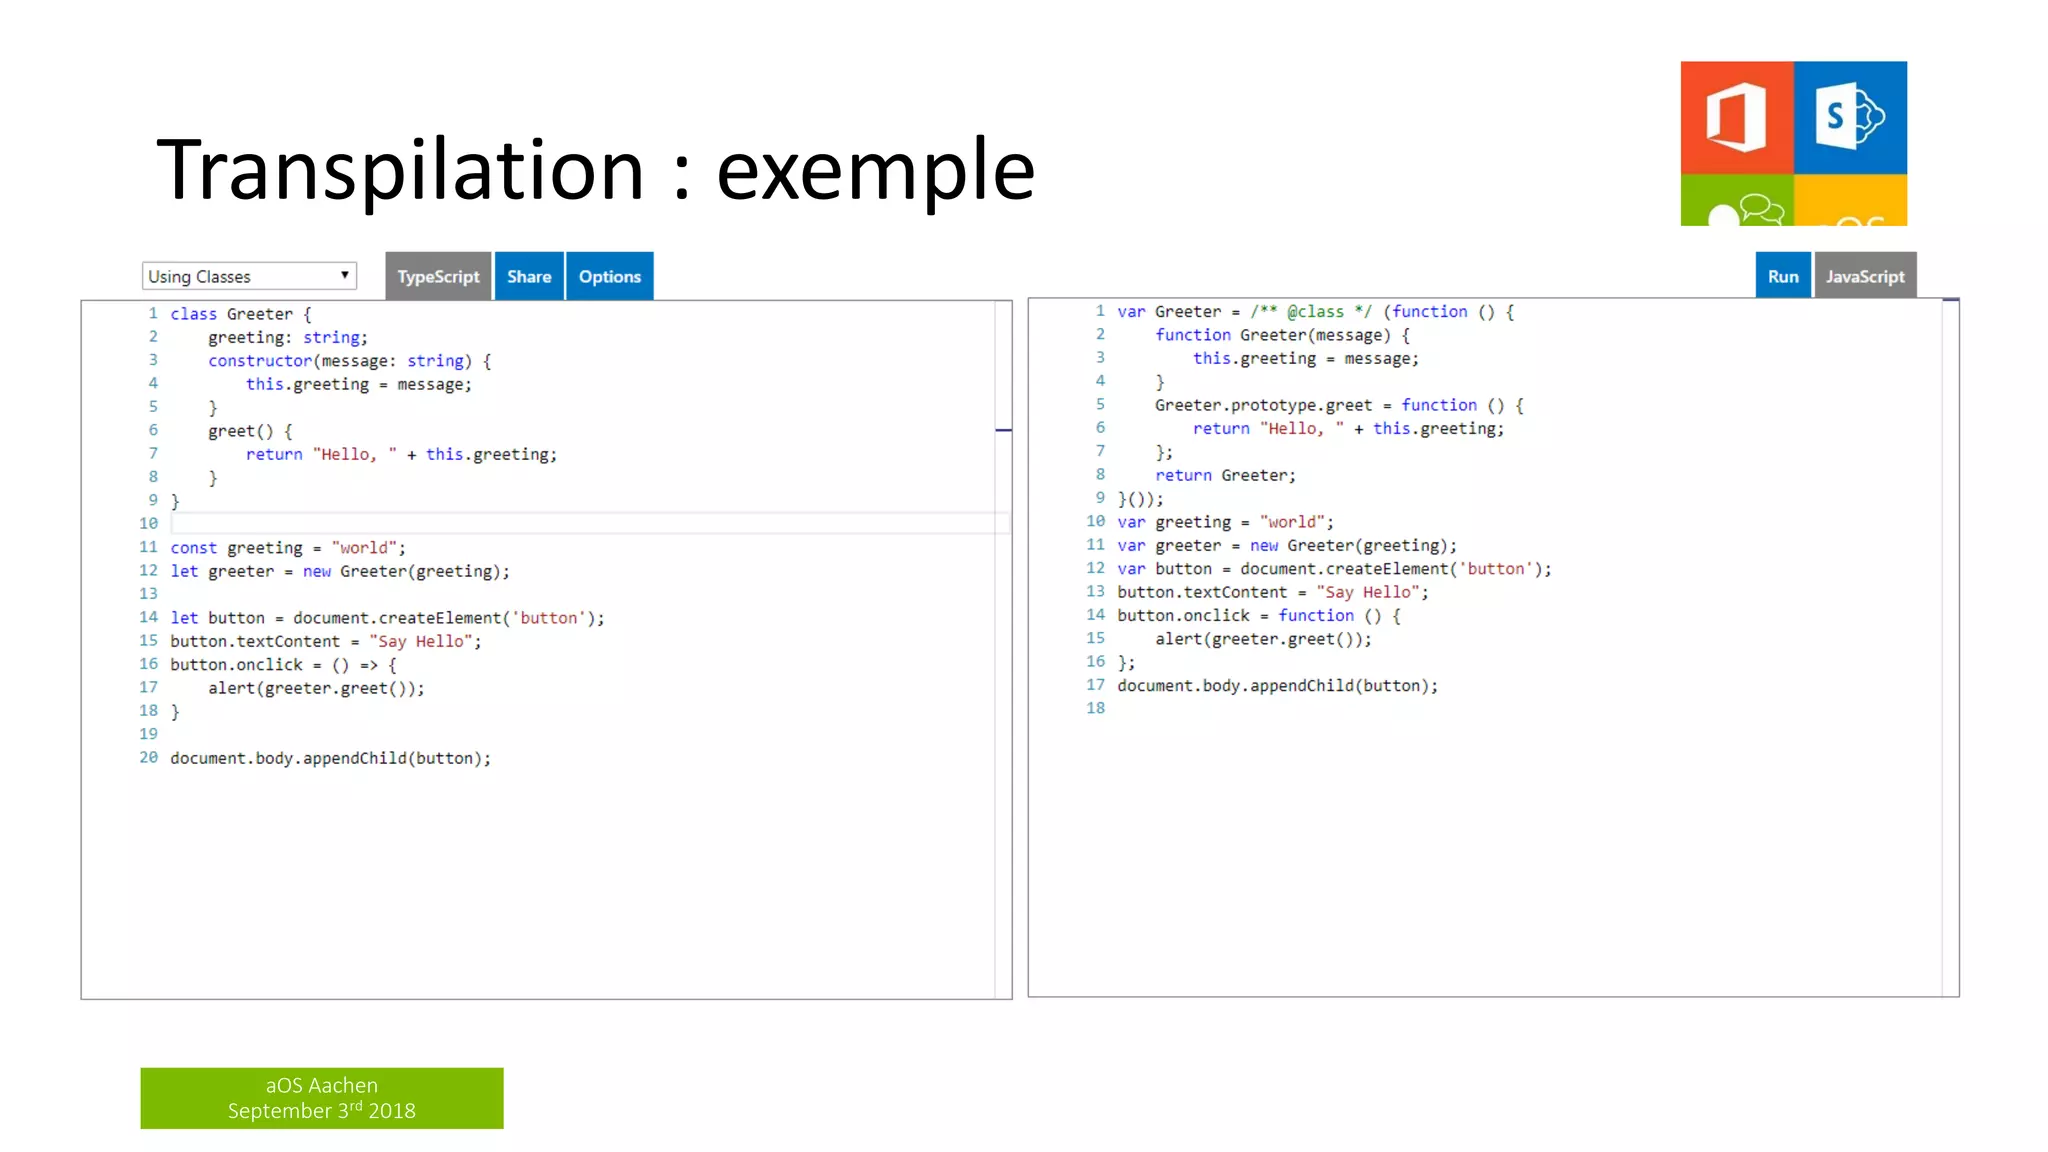Switch to the TypeScript tab
Viewport: 2048px width, 1152px height.
pos(438,277)
